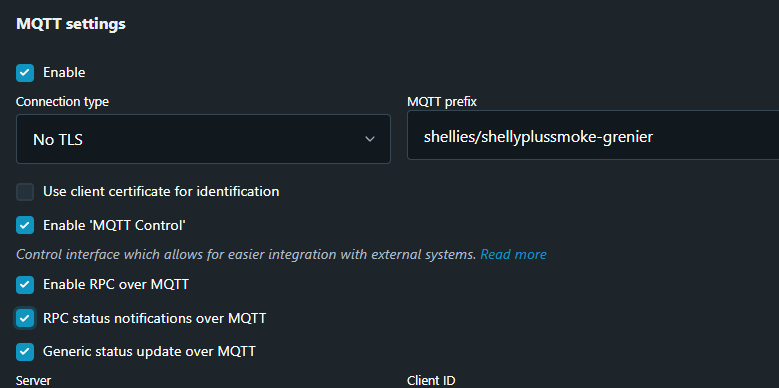
Task: Click the "Generic status update over MQTT" label
Action: [x=149, y=351]
